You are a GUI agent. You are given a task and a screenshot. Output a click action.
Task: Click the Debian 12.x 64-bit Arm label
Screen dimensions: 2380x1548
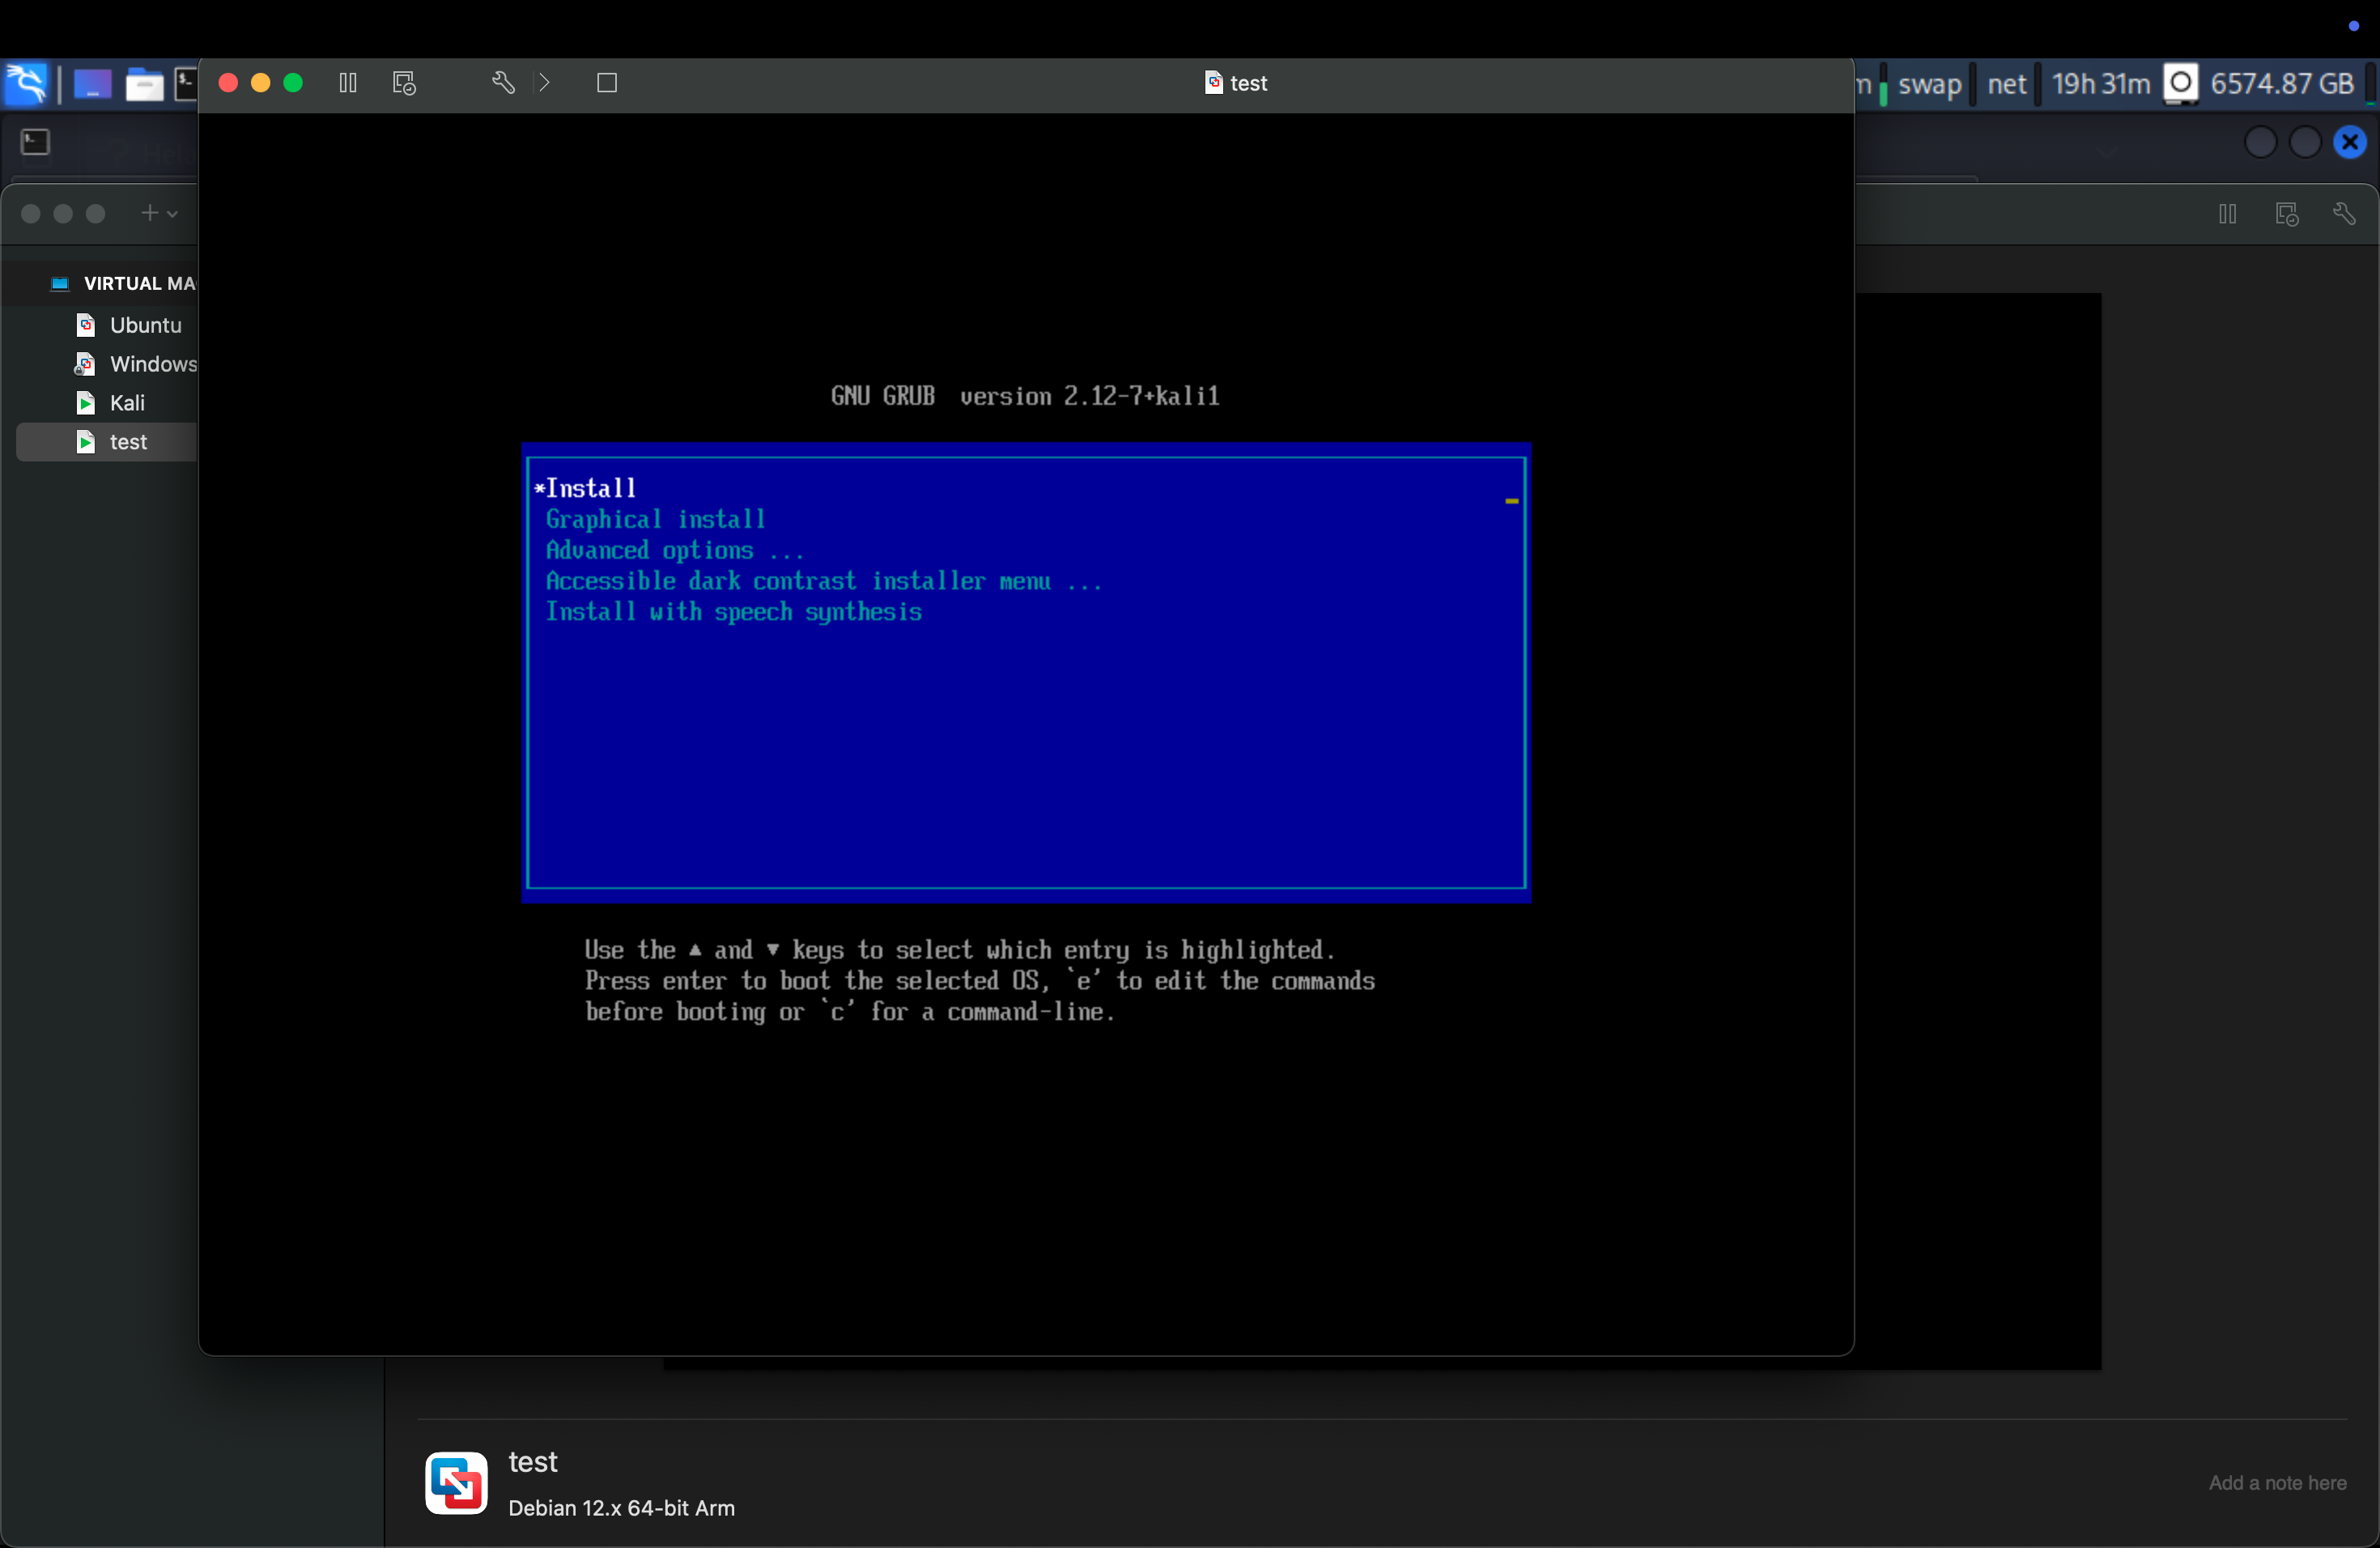pos(621,1508)
